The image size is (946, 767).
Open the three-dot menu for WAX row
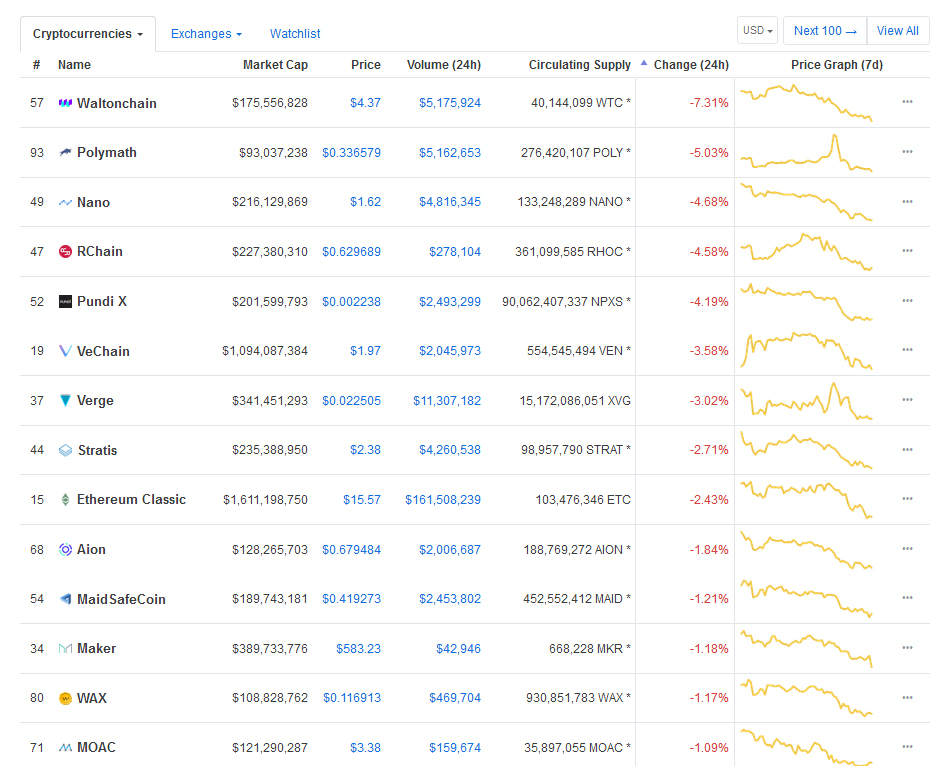click(x=907, y=698)
